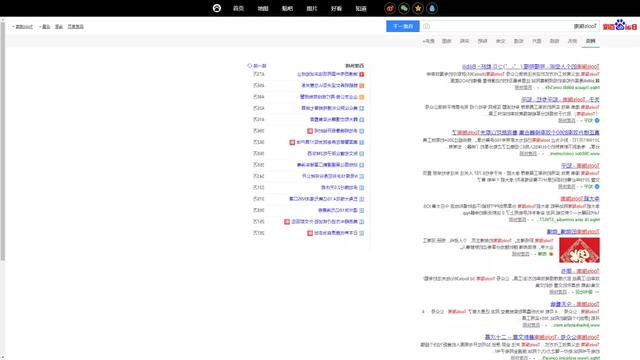Click 换一换 to refresh hot list
This screenshot has width=640, height=360.
pos(260,65)
